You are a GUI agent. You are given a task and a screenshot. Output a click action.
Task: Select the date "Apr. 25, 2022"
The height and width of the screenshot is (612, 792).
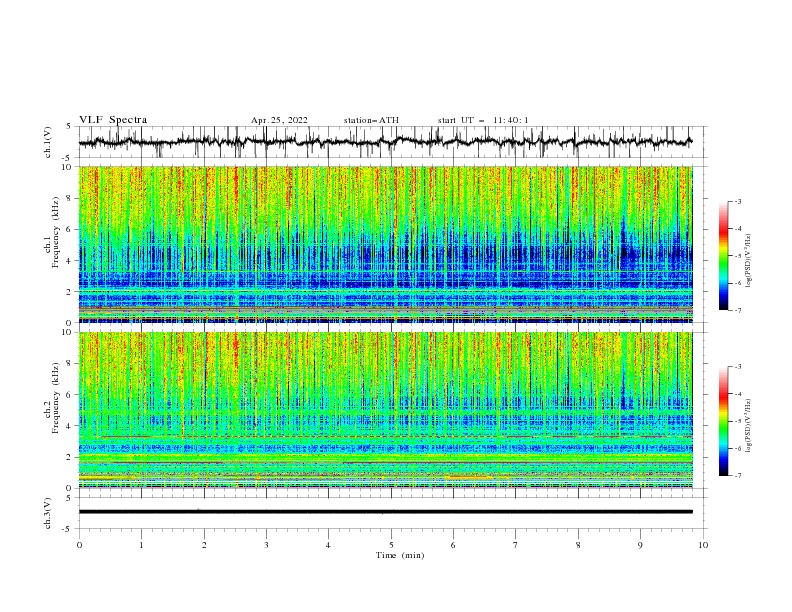279,120
